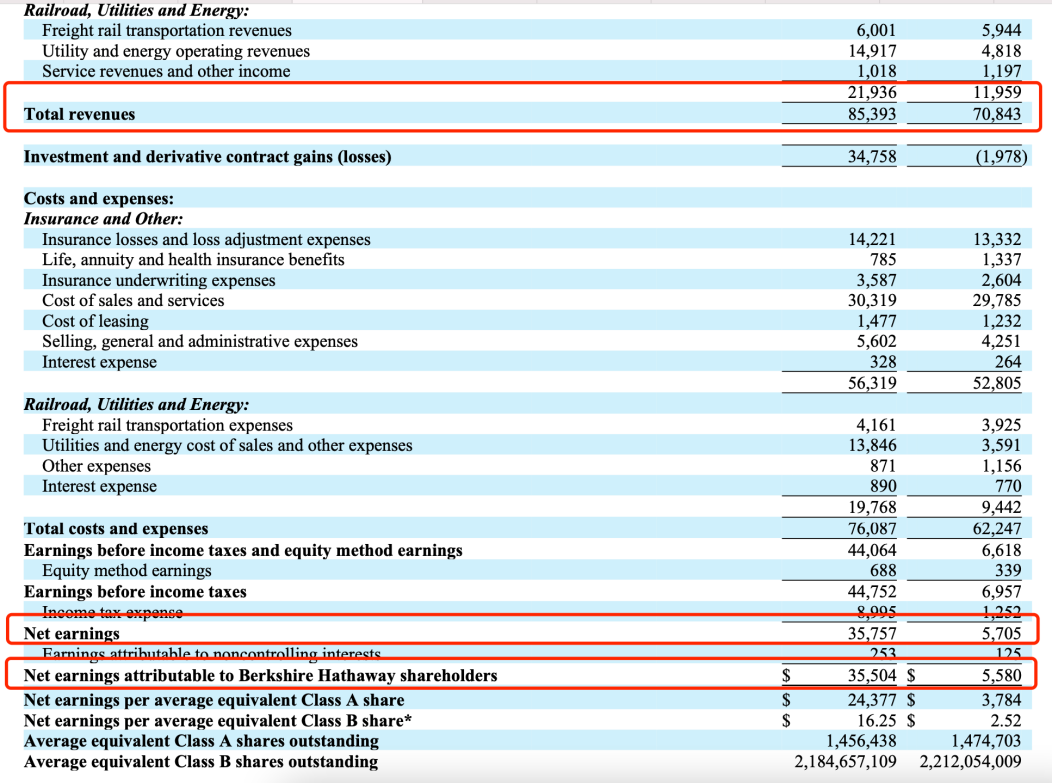Select the insurance losses value 13,332
Screen dimensions: 1052x783
pyautogui.click(x=997, y=240)
